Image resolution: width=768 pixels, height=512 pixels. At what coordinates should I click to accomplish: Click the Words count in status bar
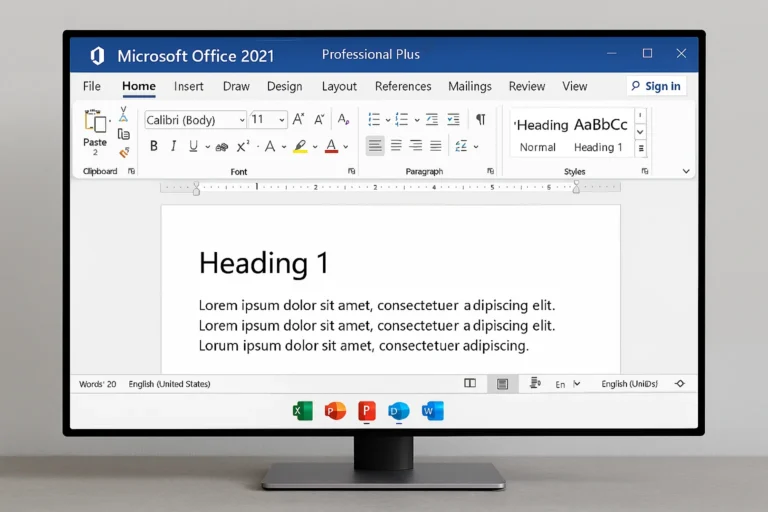pos(97,384)
